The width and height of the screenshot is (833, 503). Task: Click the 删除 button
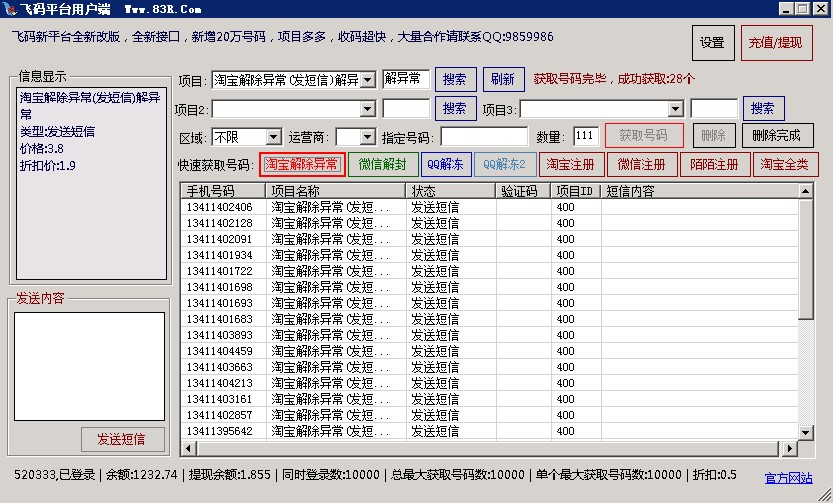(714, 135)
